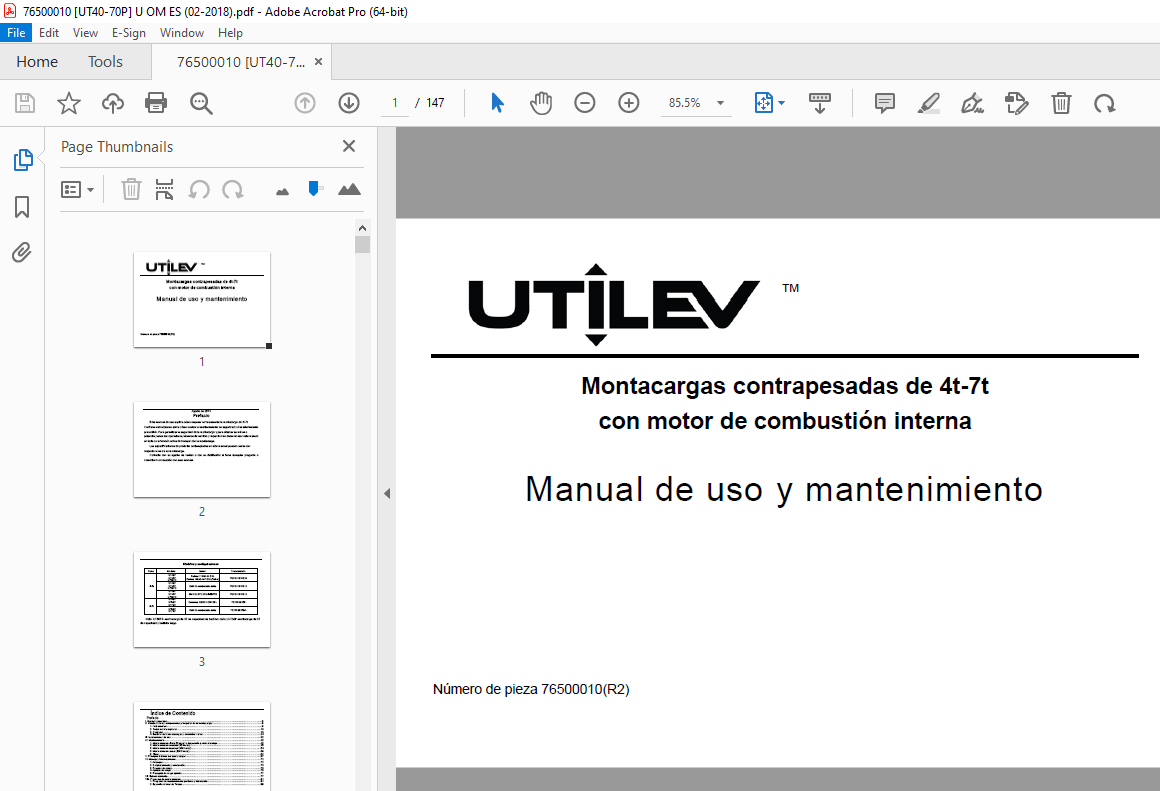Go to next page arrow
The height and width of the screenshot is (791, 1160).
click(348, 103)
